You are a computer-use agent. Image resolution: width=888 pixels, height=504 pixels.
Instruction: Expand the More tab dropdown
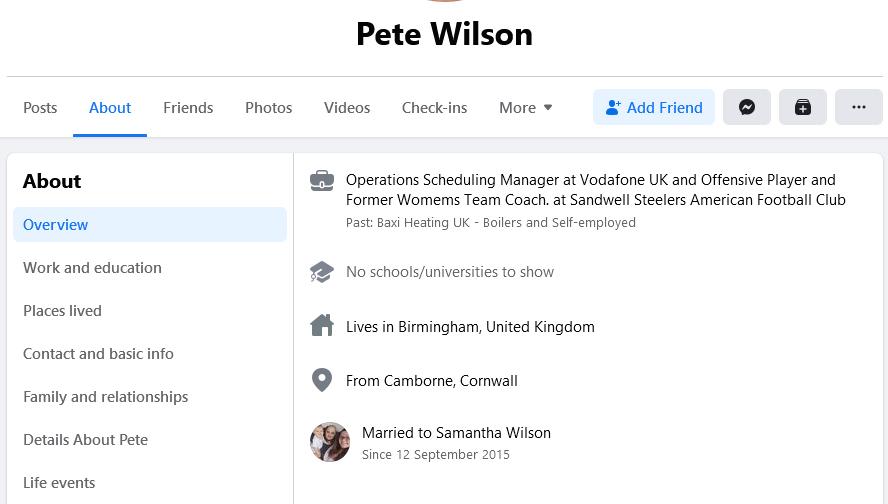(526, 107)
